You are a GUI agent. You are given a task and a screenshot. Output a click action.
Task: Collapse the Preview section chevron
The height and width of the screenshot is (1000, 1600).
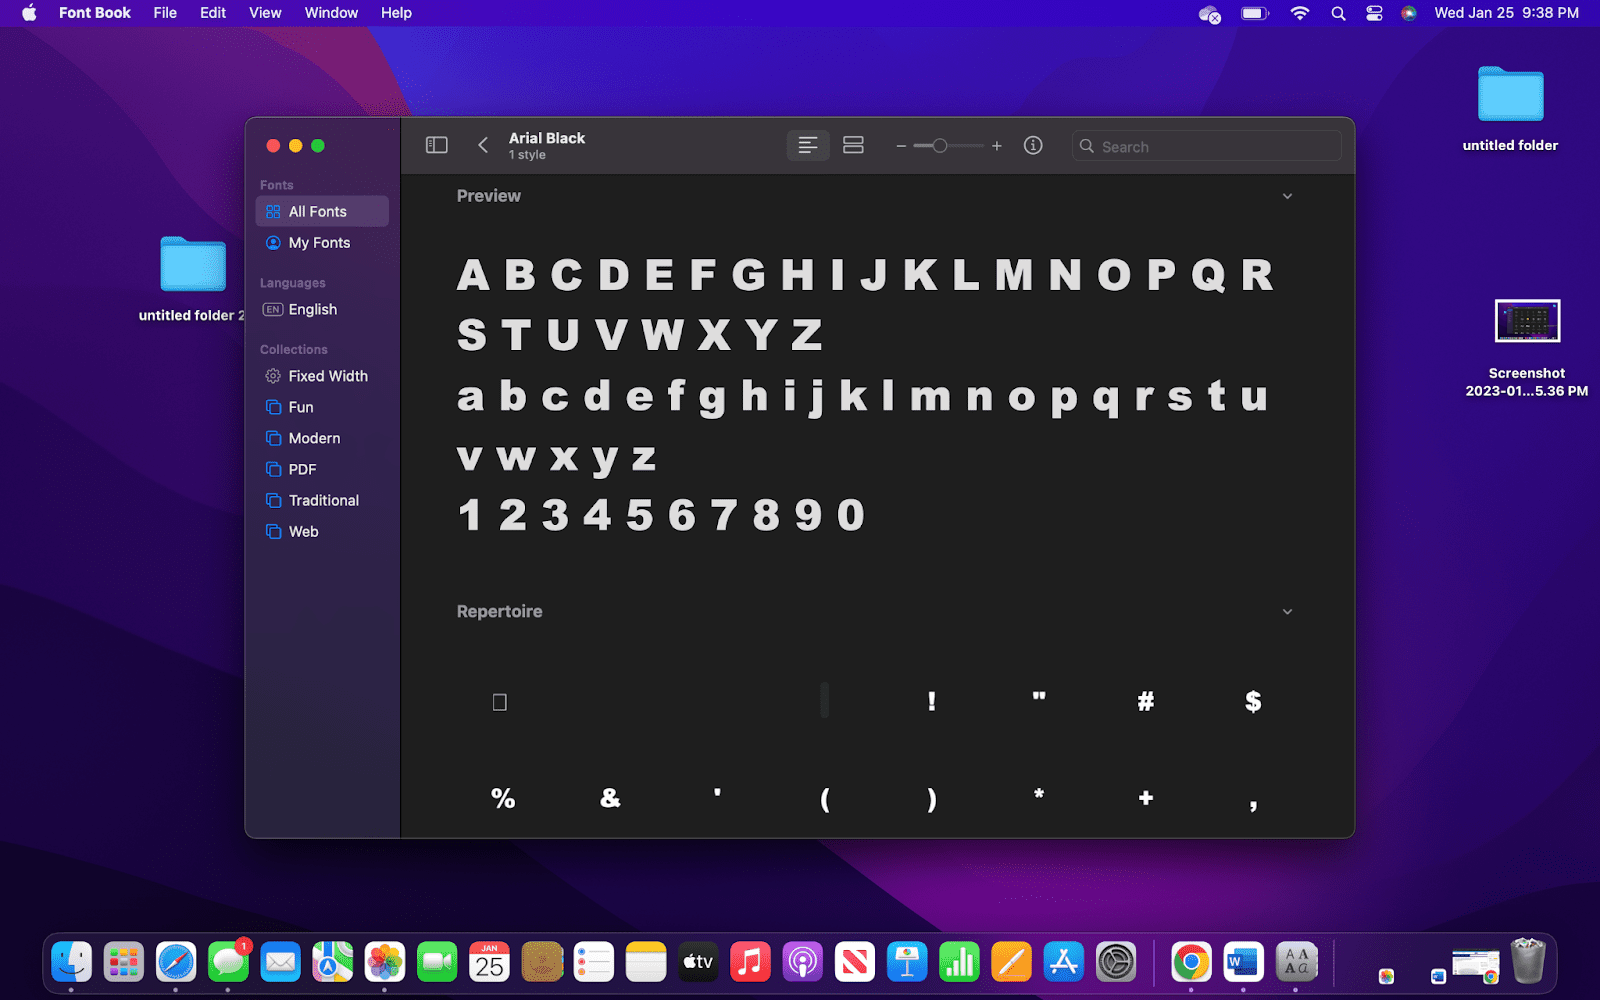pos(1288,196)
